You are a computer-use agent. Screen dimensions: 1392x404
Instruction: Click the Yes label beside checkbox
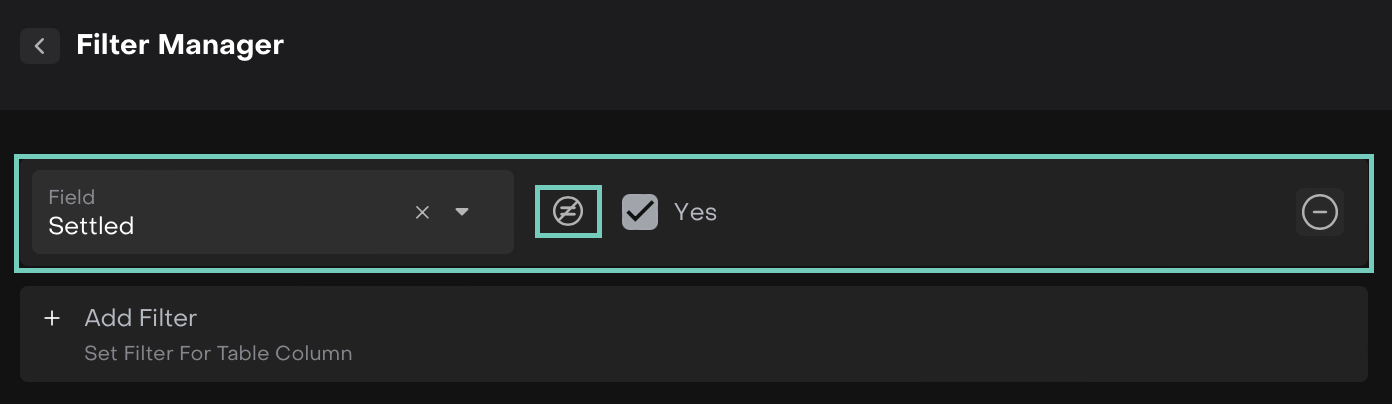[695, 212]
